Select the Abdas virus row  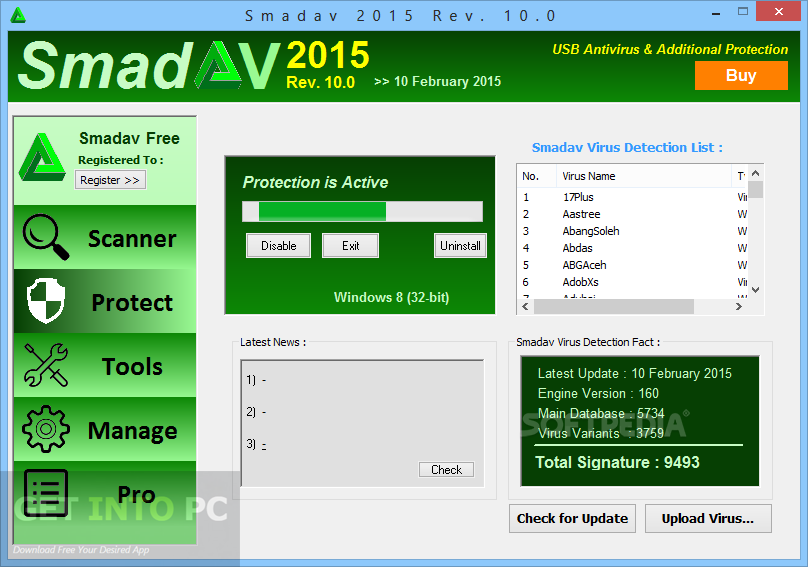pyautogui.click(x=632, y=248)
